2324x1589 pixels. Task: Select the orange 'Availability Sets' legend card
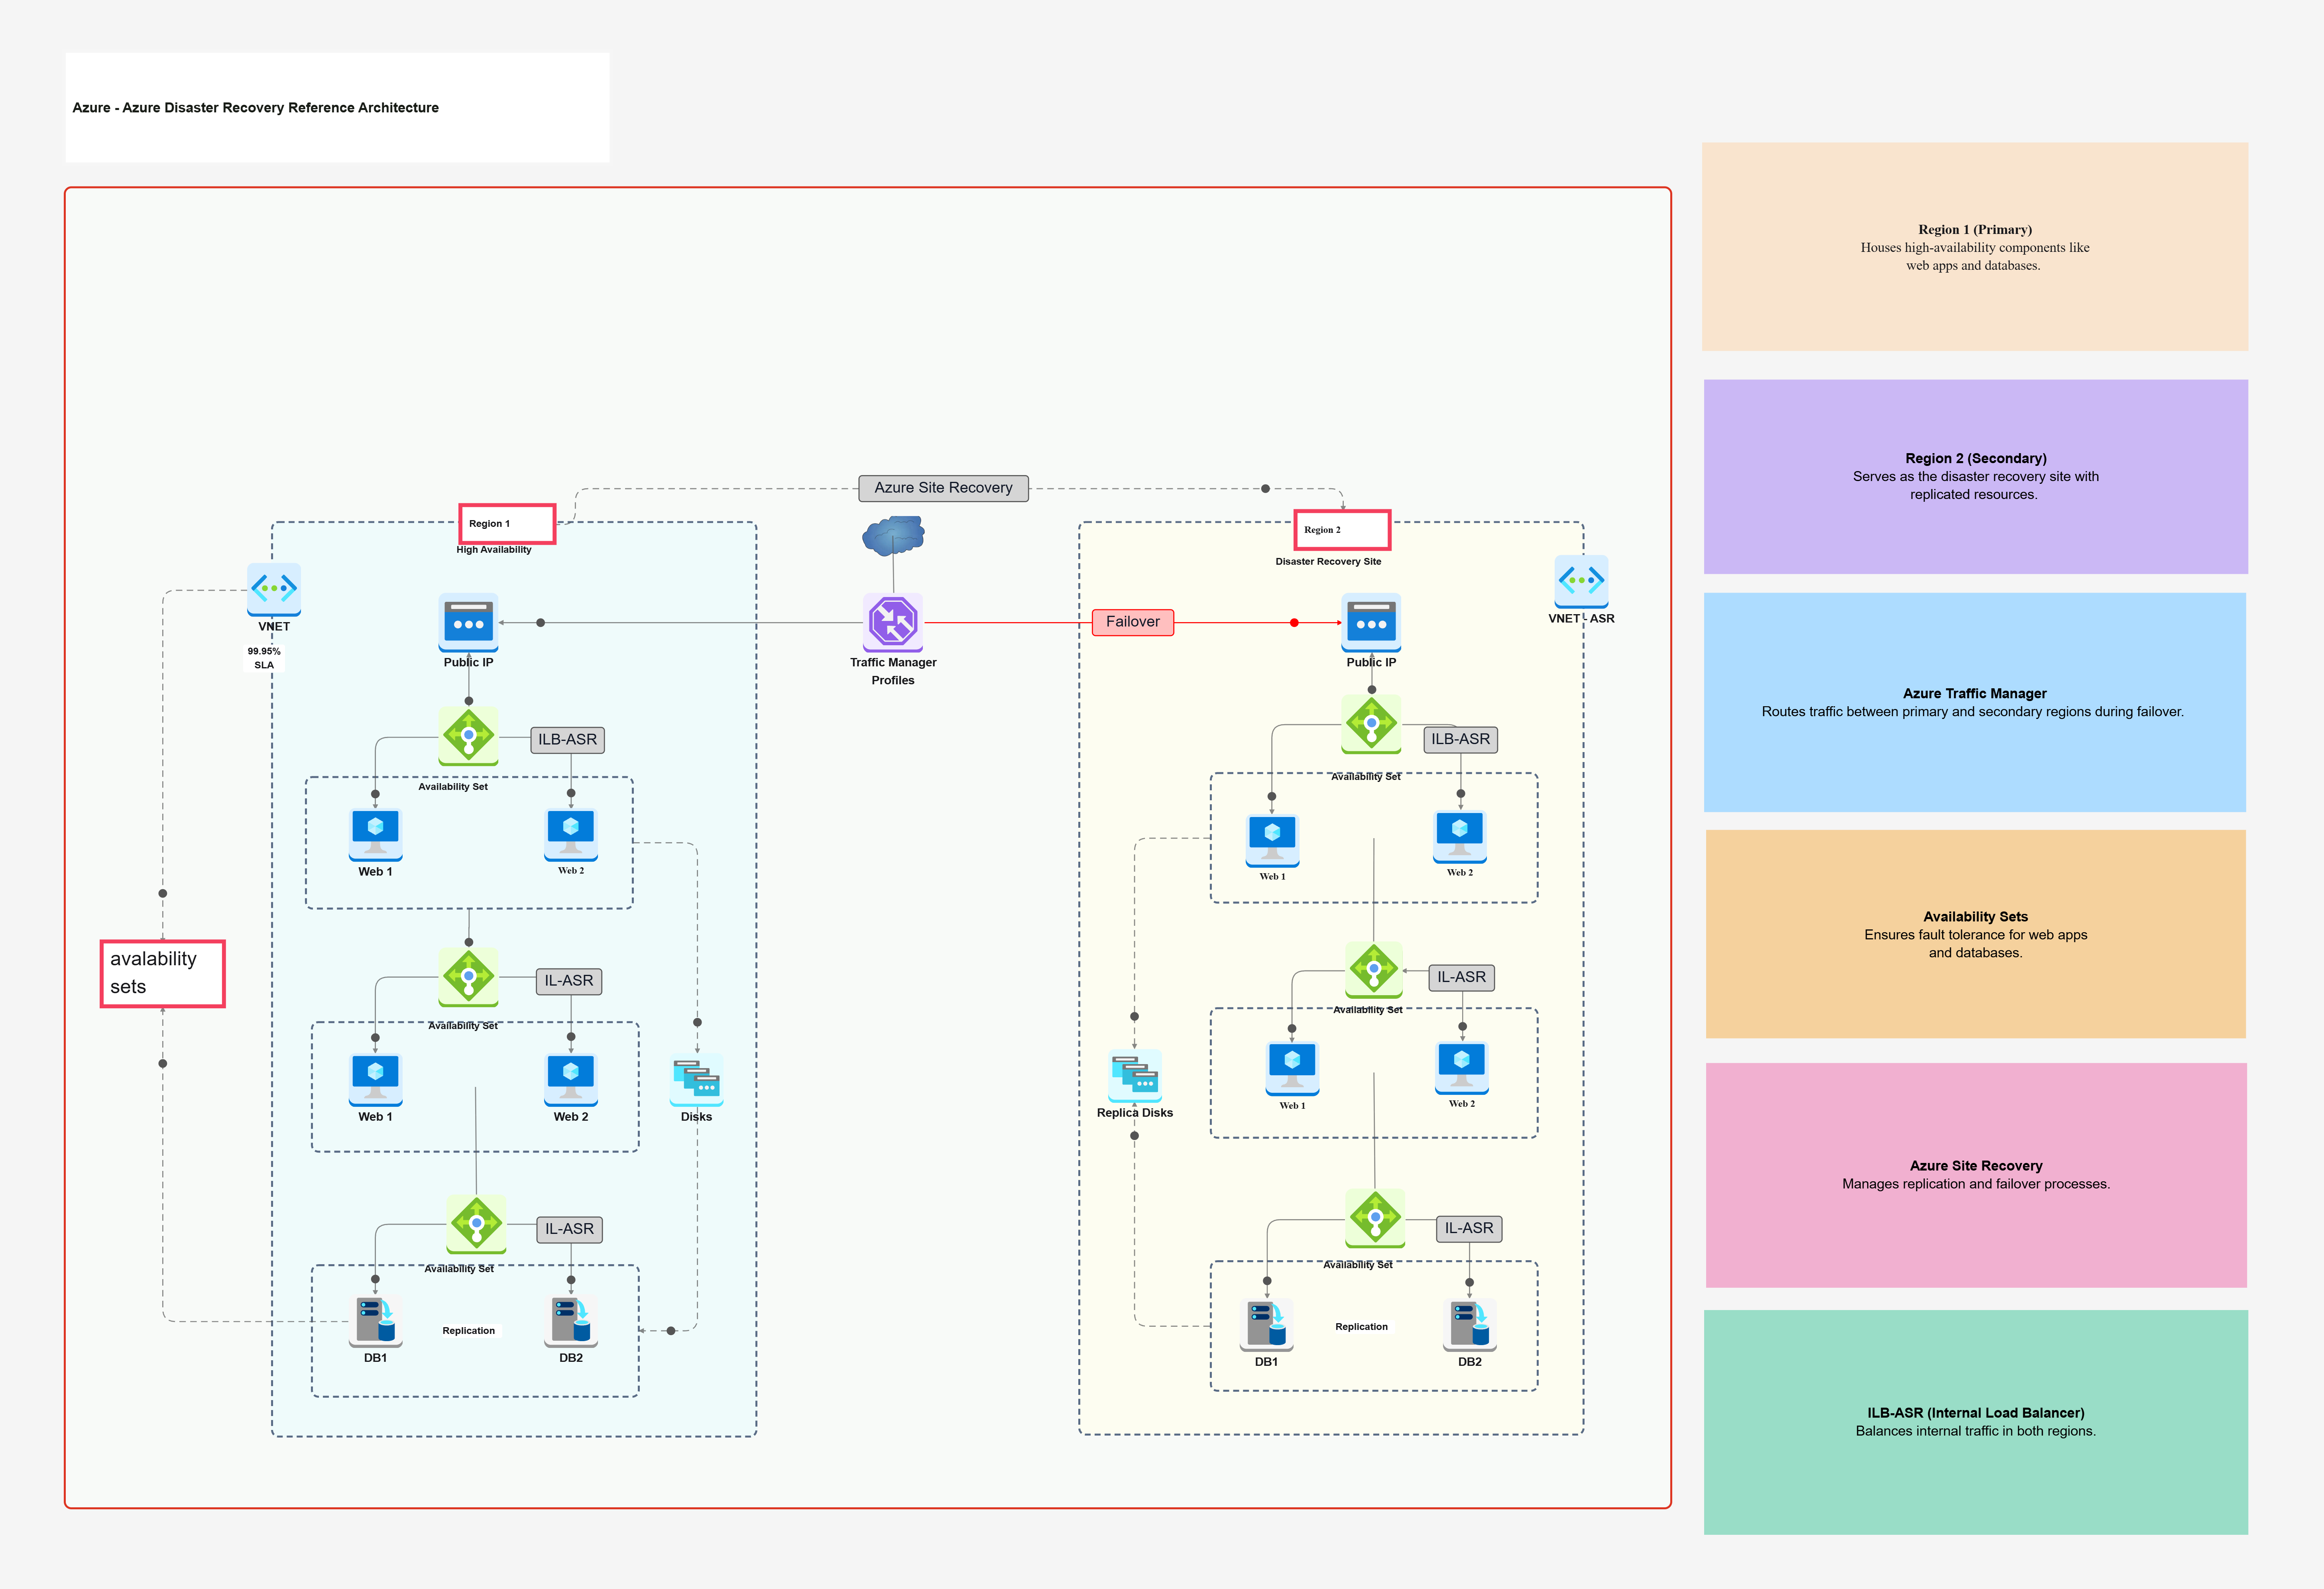coord(1976,934)
